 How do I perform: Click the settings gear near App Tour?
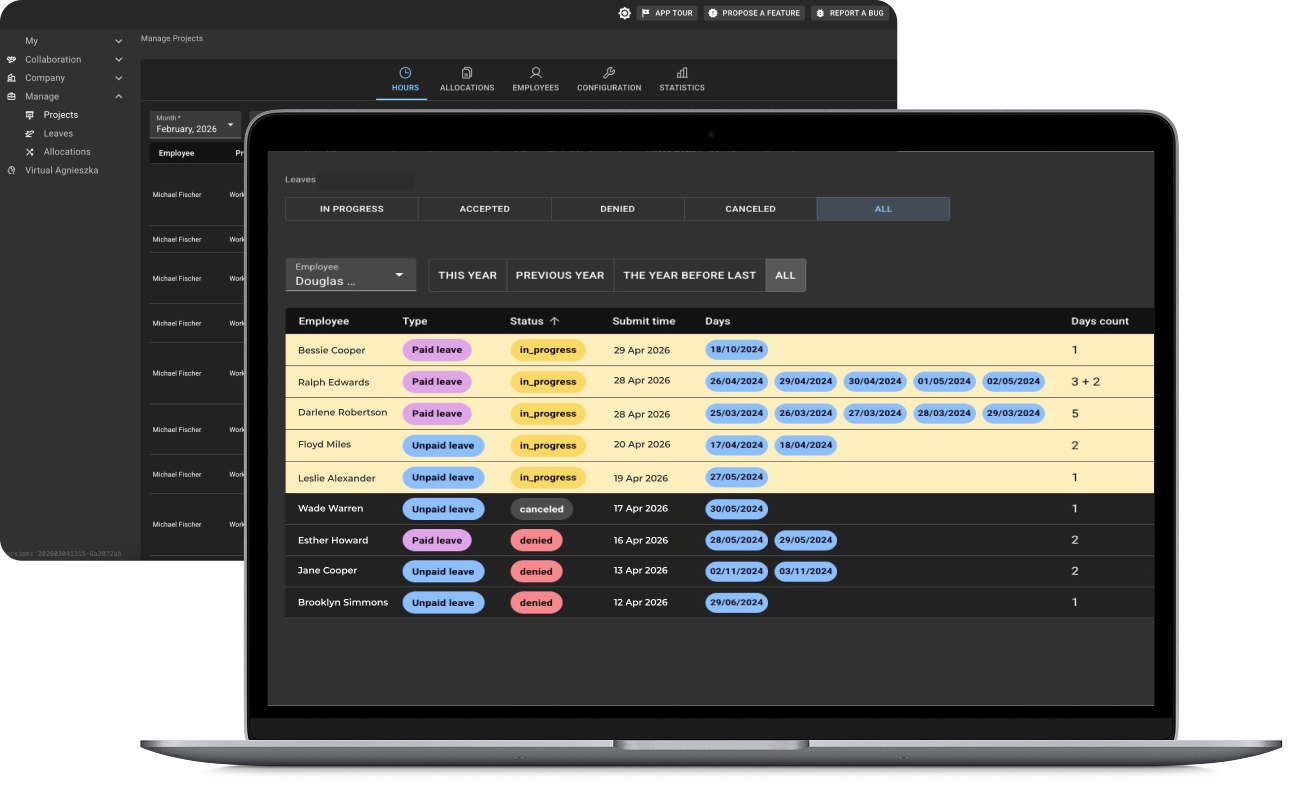tap(624, 13)
